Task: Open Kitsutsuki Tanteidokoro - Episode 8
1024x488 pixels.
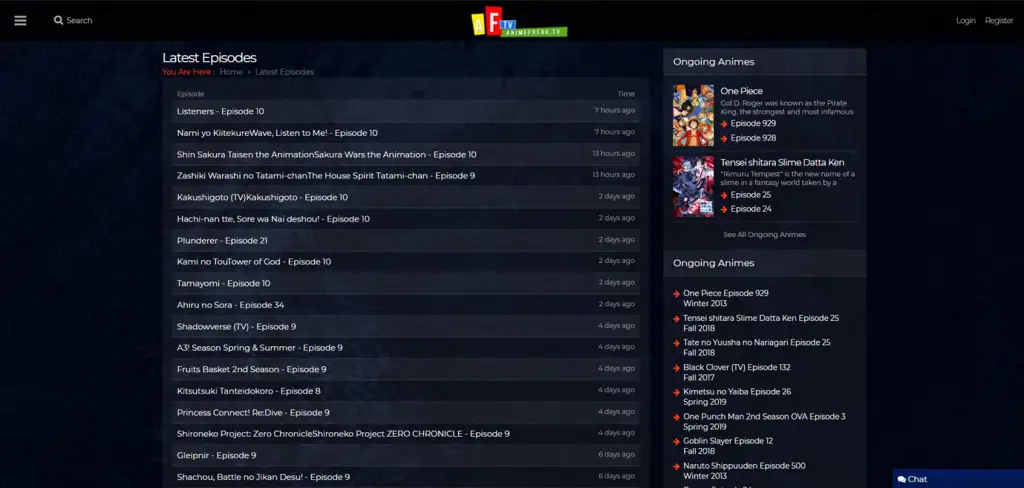Action: (x=249, y=391)
